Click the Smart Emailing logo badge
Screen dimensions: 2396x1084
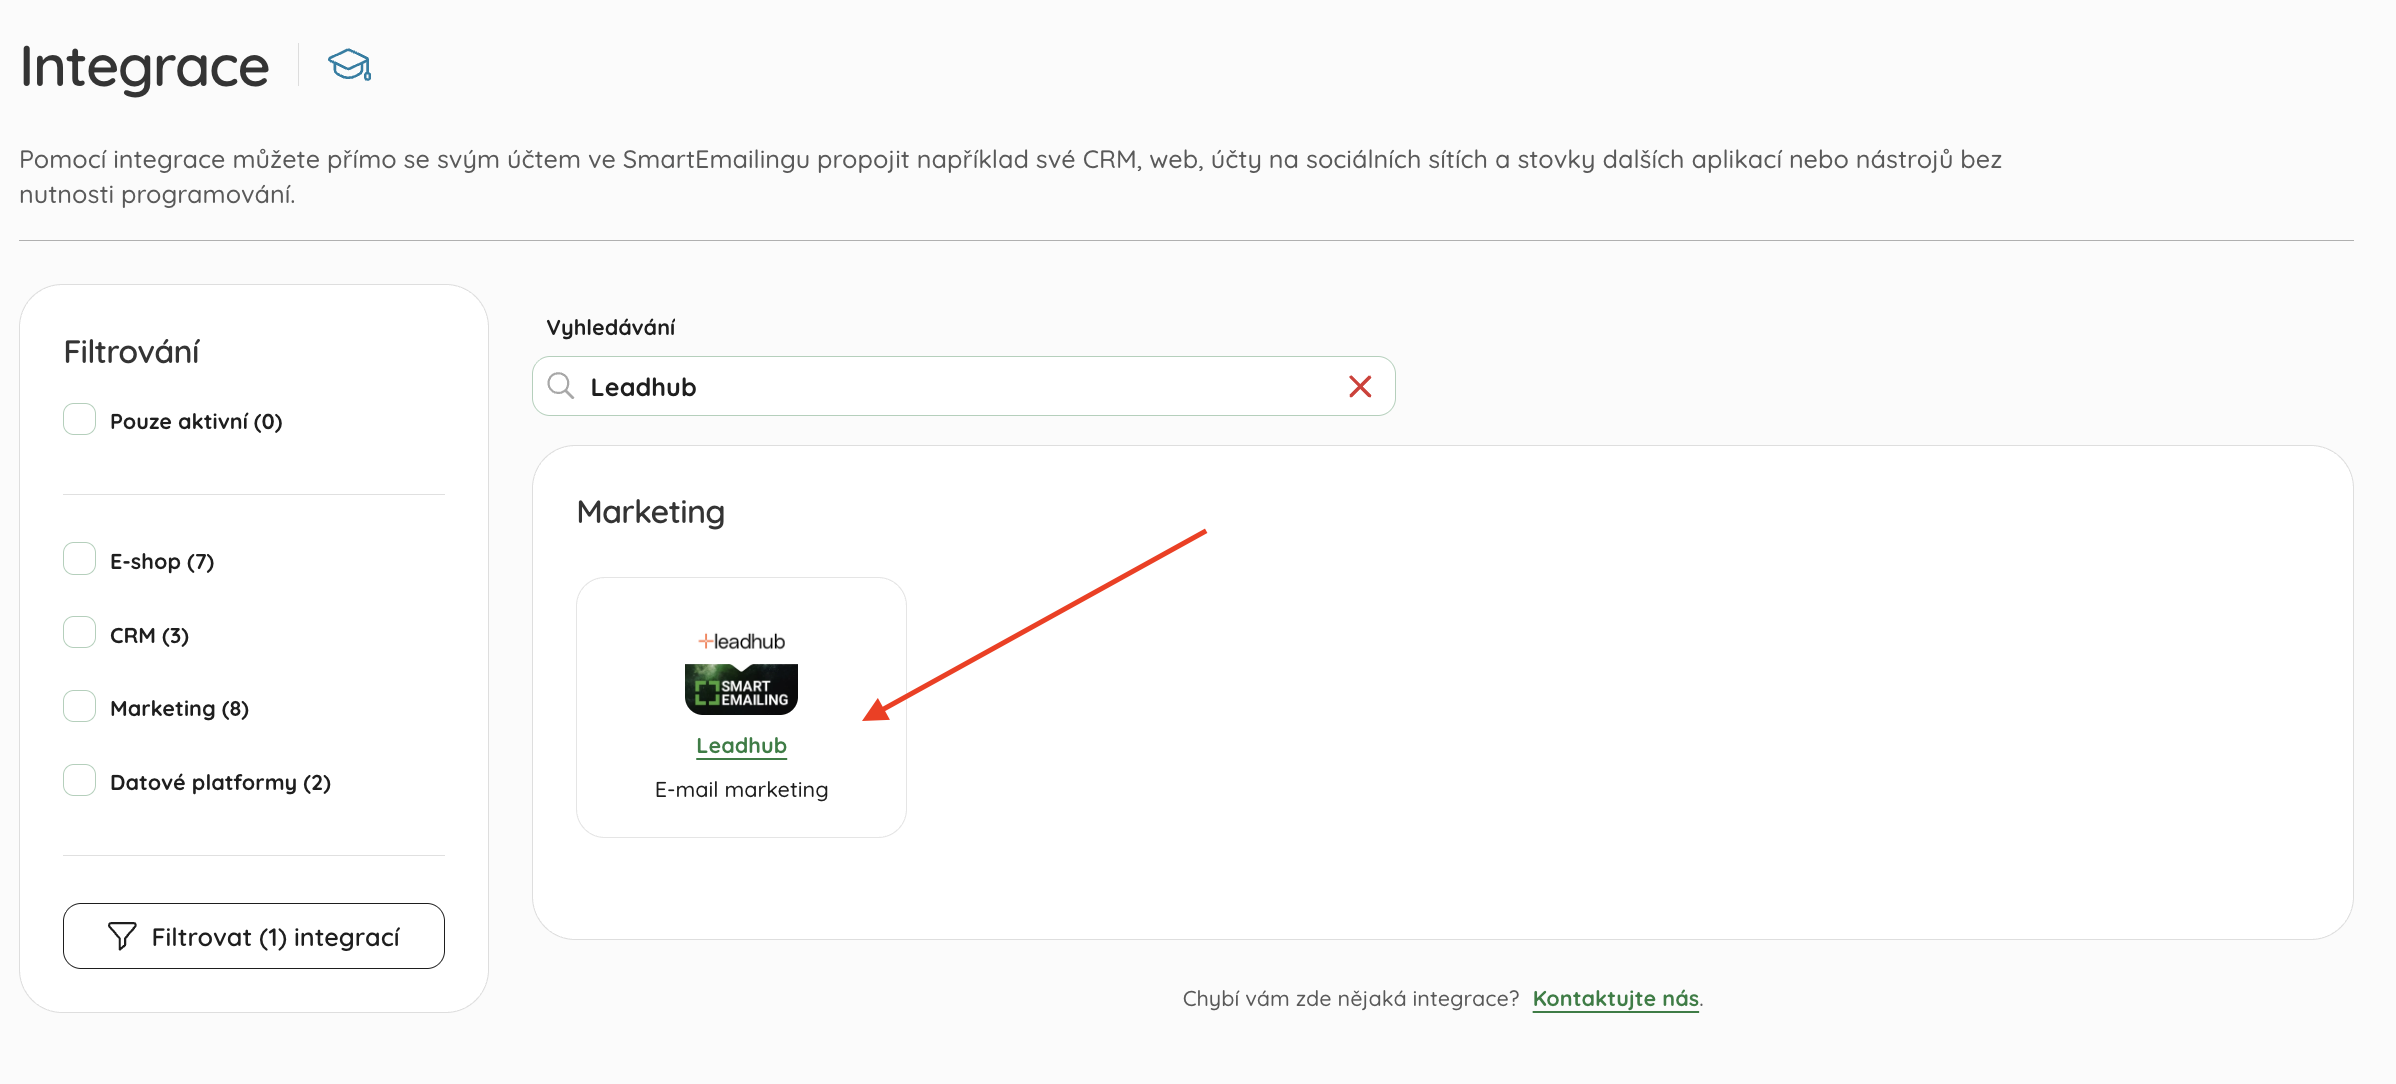click(x=741, y=689)
